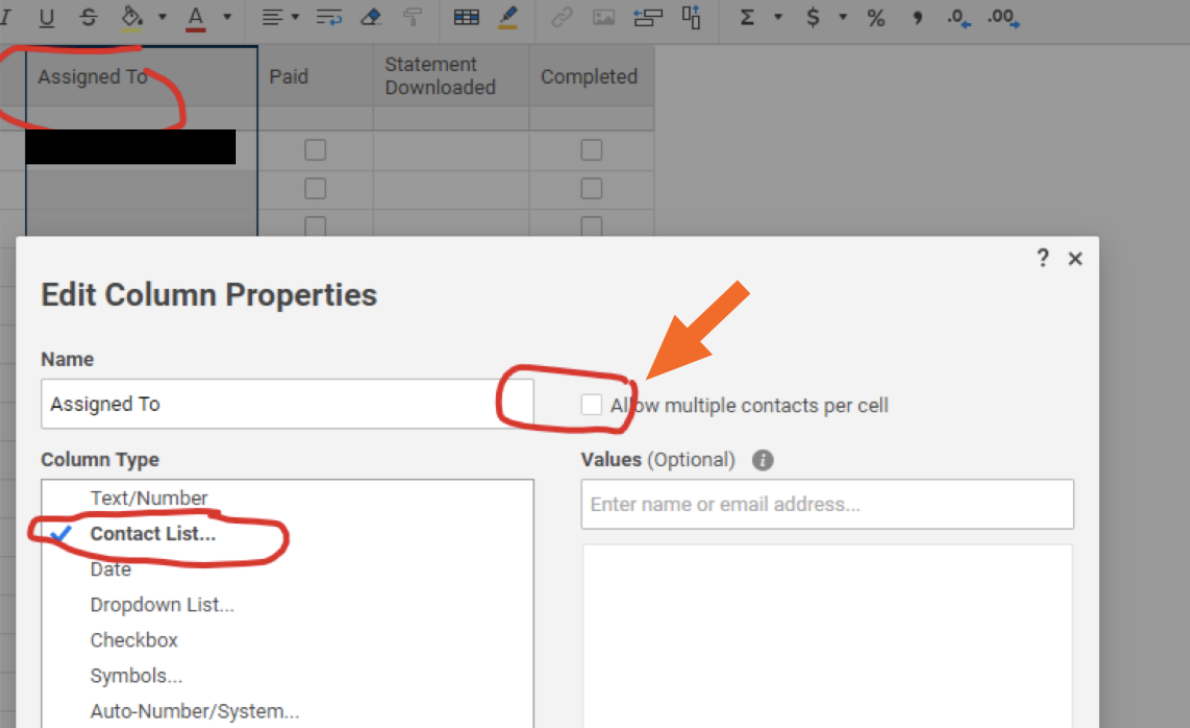Click the text color A swatch
Screen dimensions: 1190x728
(196, 17)
